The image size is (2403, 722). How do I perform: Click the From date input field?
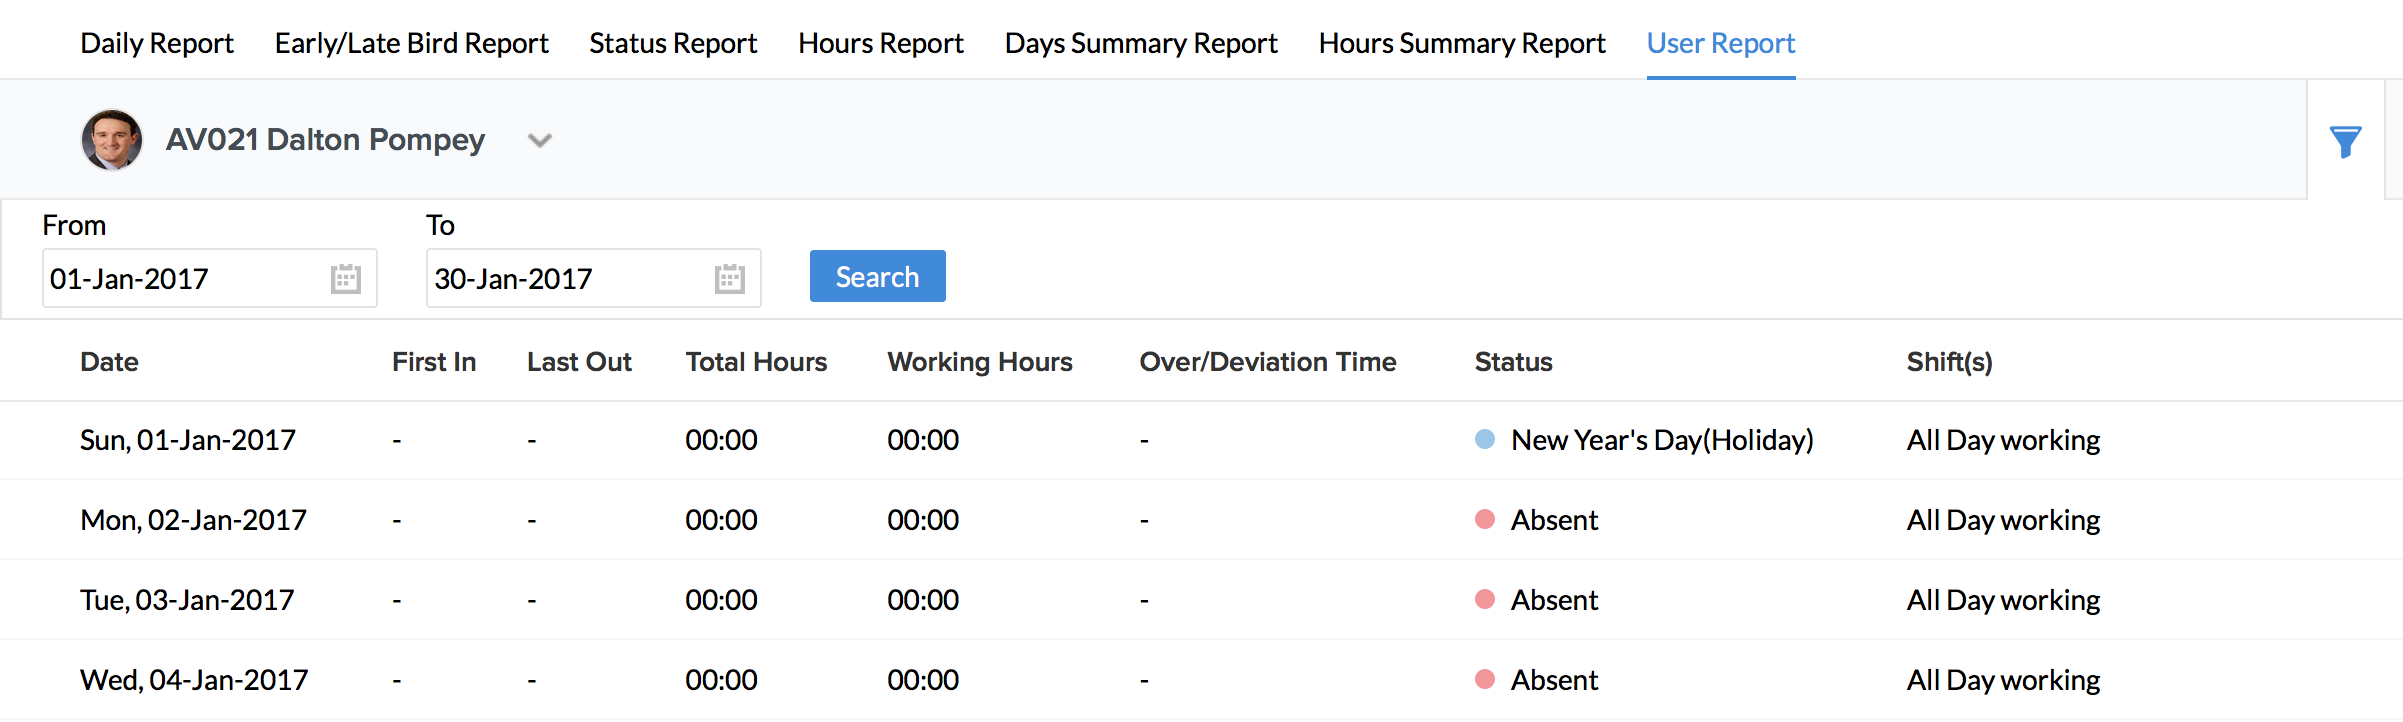(x=185, y=278)
